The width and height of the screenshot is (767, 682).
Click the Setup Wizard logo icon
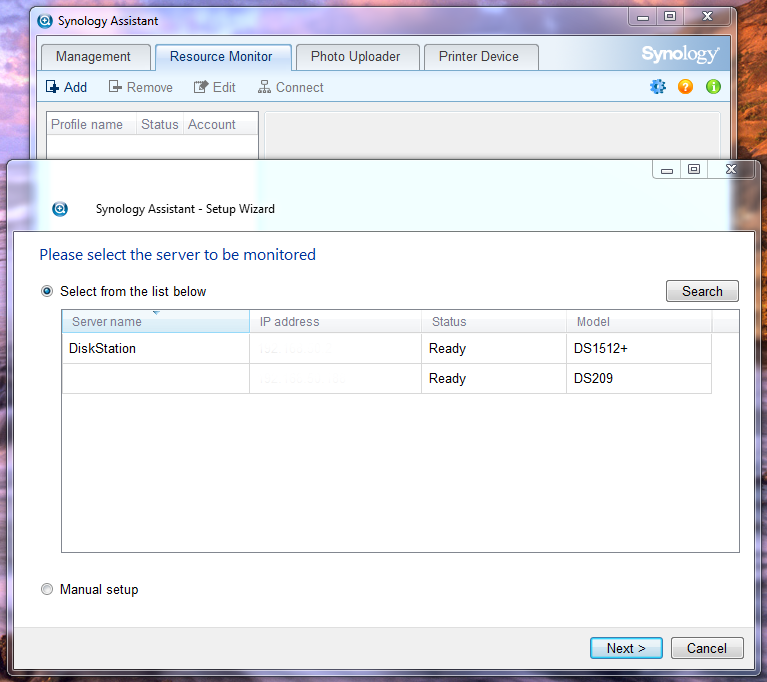(60, 209)
